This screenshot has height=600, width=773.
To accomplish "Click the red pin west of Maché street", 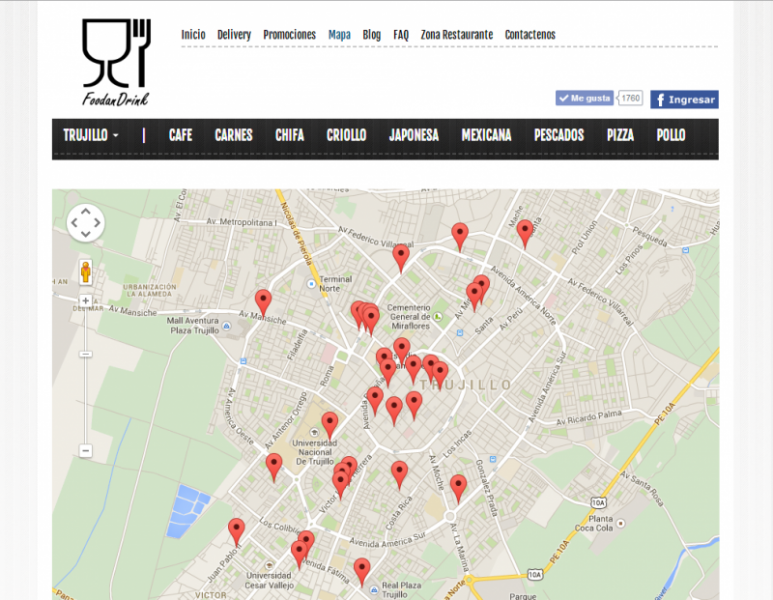I will (x=460, y=234).
